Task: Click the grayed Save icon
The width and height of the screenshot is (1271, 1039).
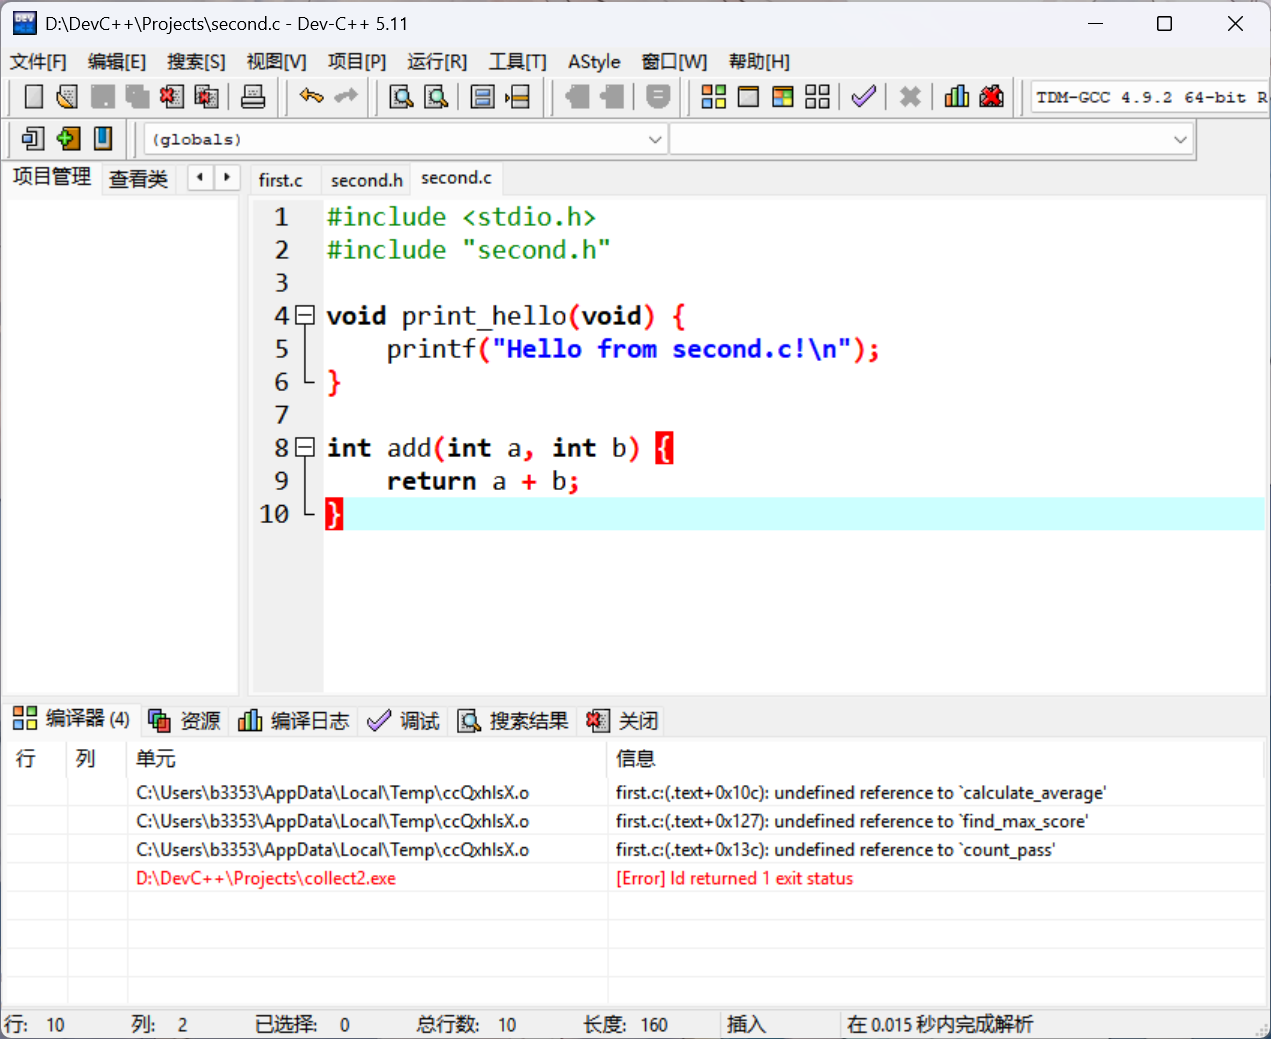Action: [102, 97]
